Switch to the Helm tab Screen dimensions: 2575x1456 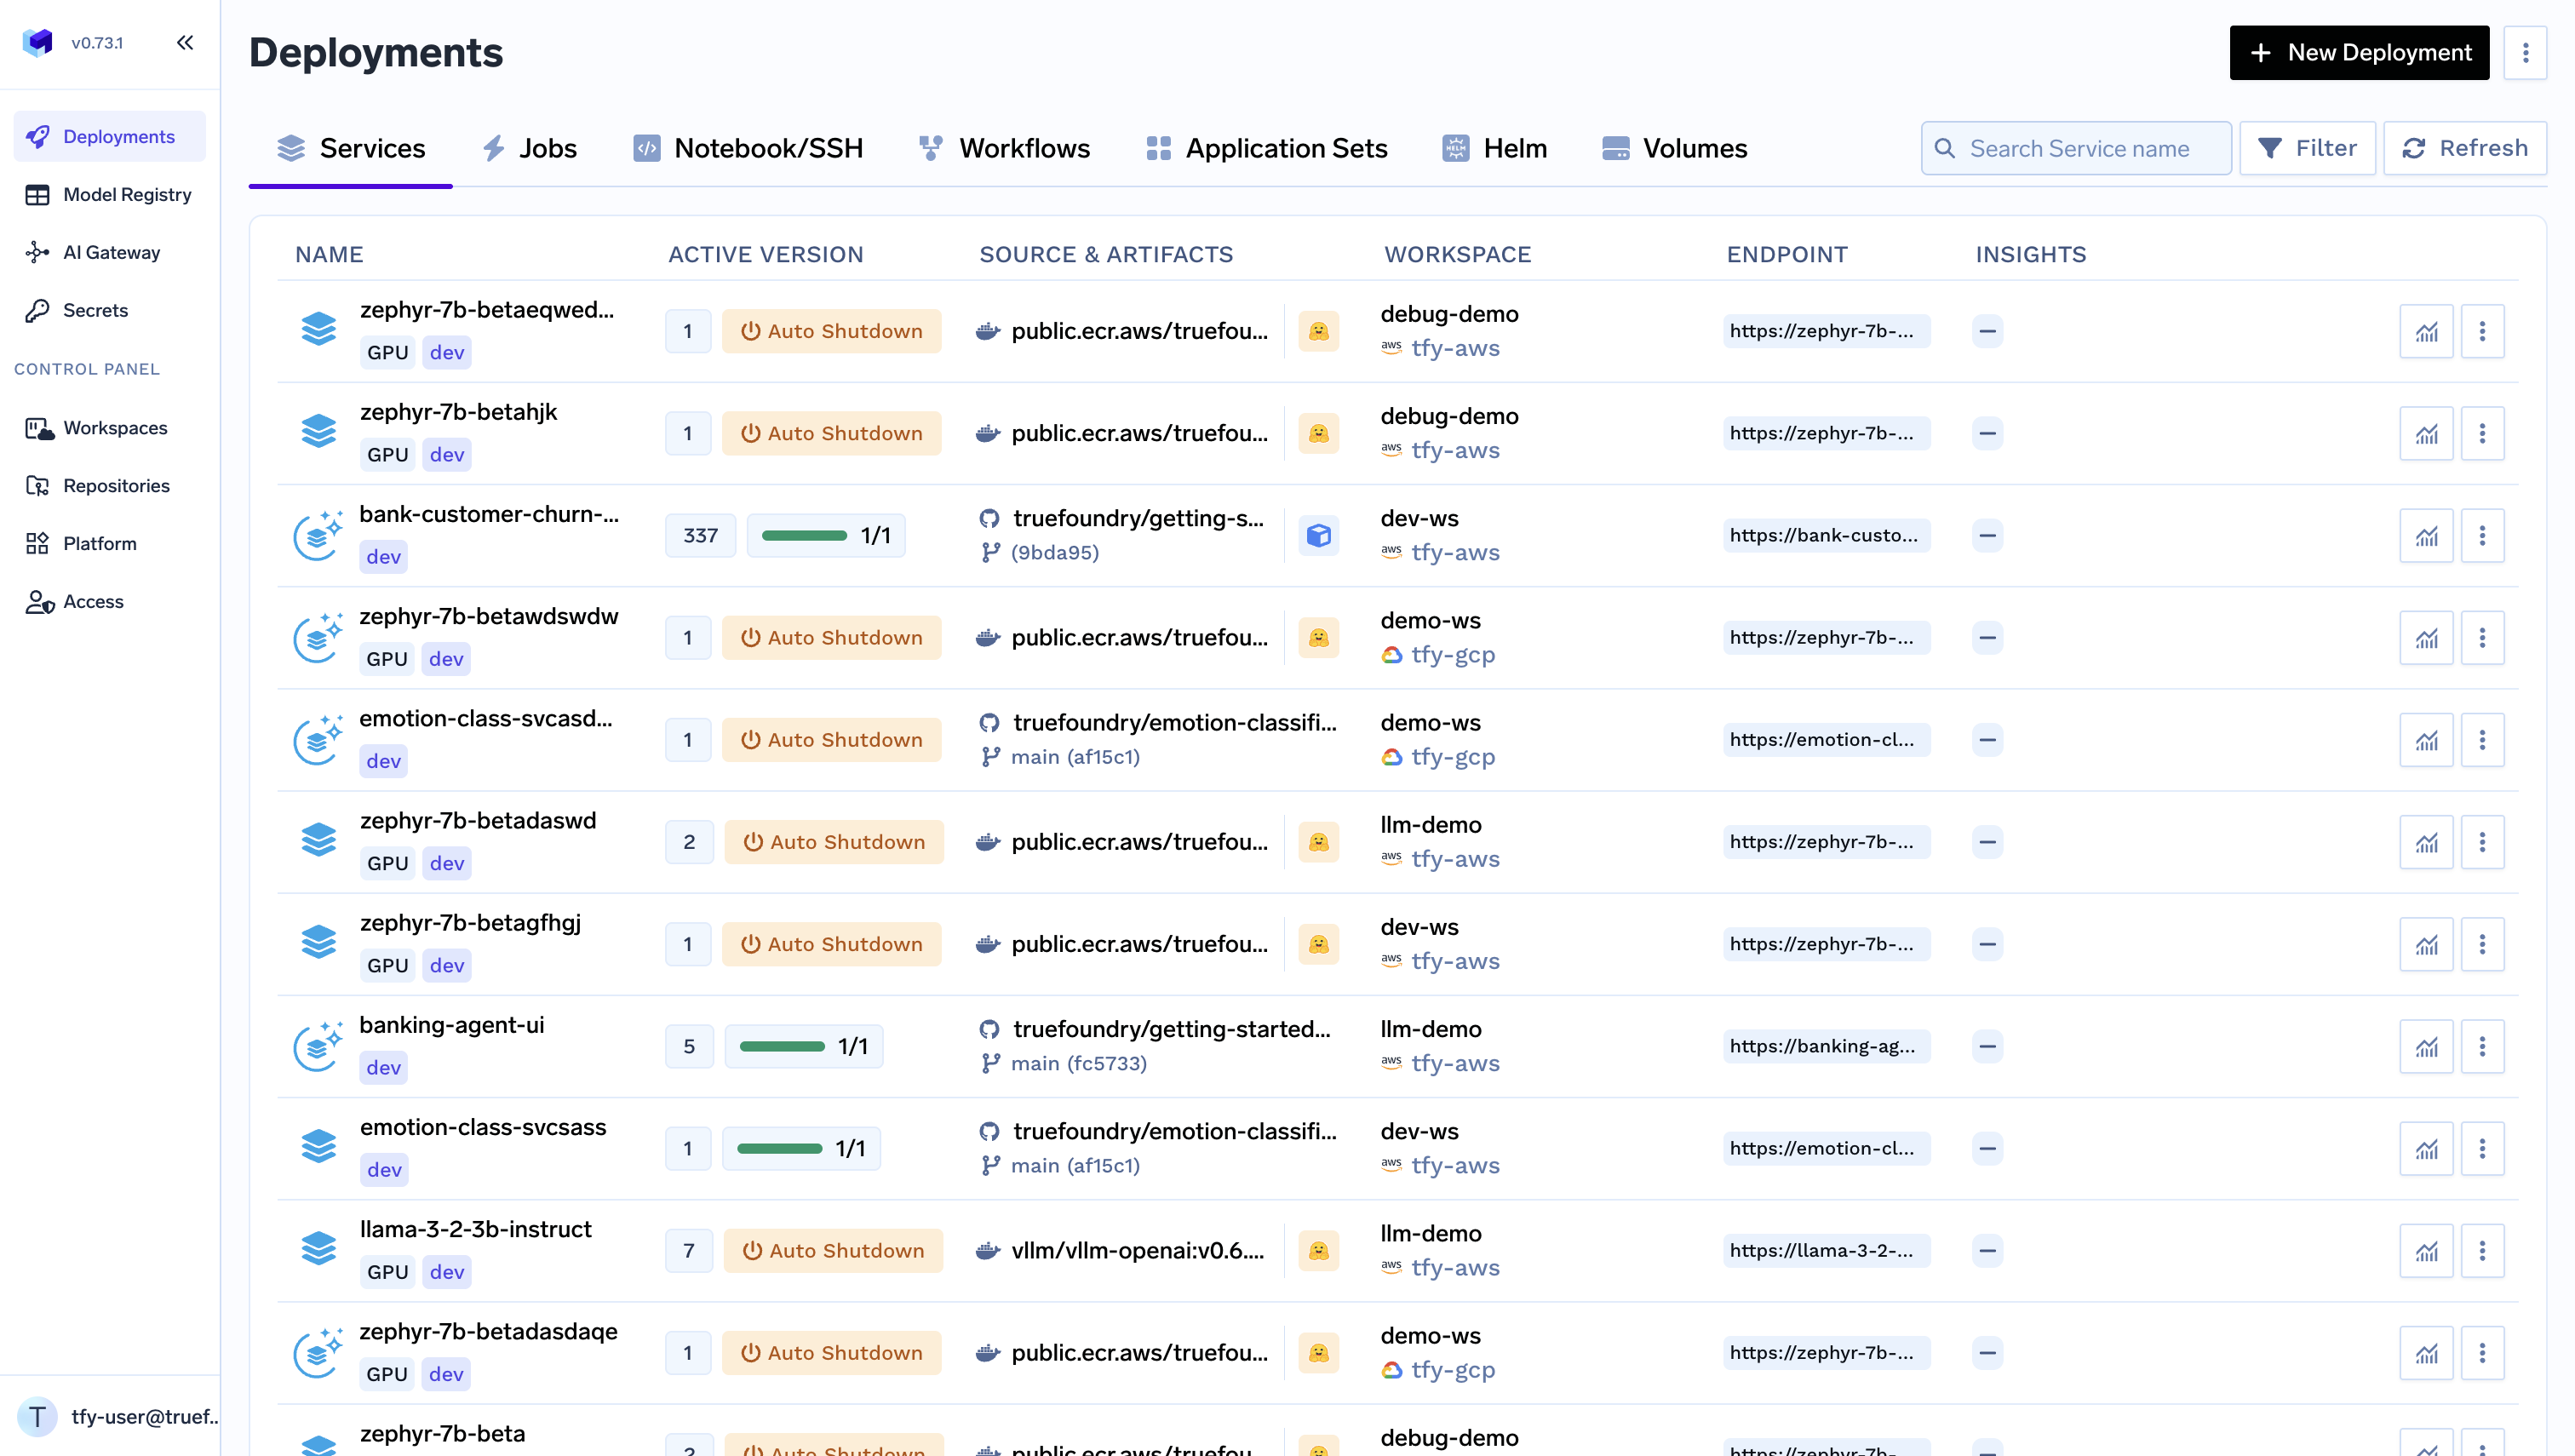[x=1495, y=148]
